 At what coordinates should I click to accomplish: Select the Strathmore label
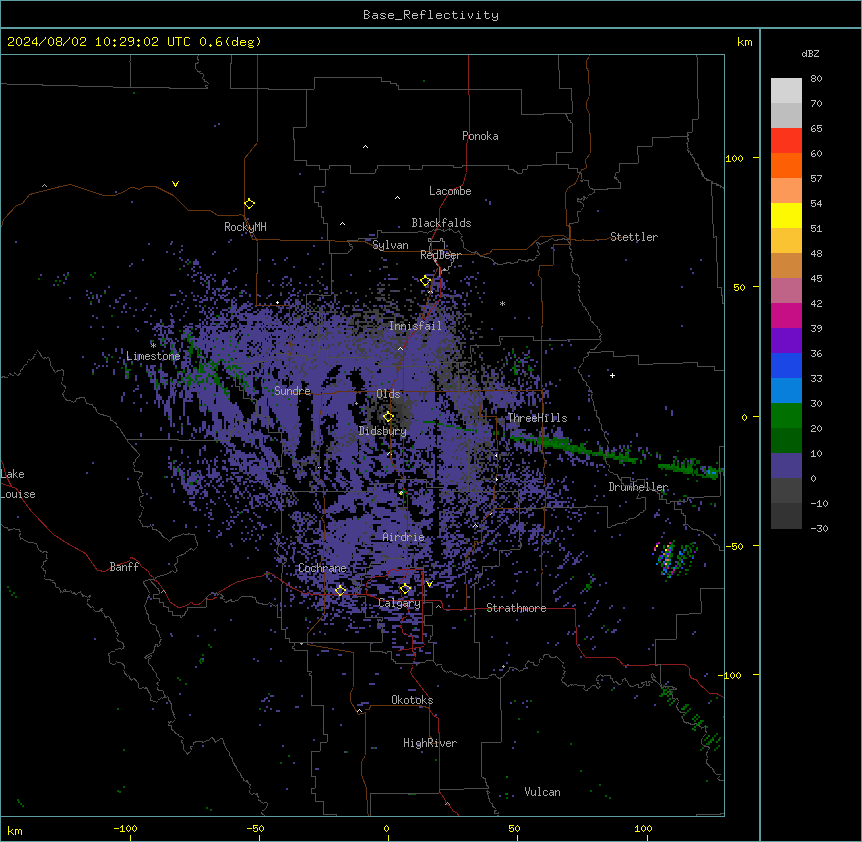[x=516, y=608]
